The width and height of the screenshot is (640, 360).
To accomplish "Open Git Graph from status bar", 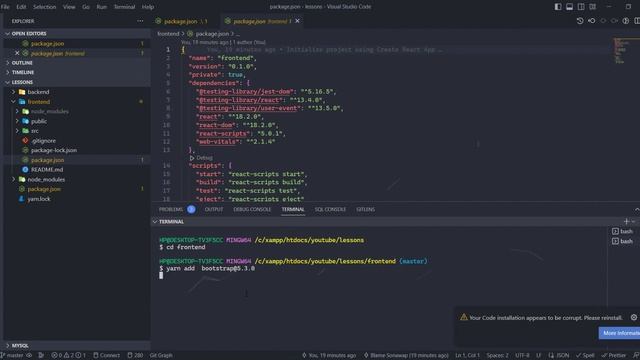I will pyautogui.click(x=161, y=355).
